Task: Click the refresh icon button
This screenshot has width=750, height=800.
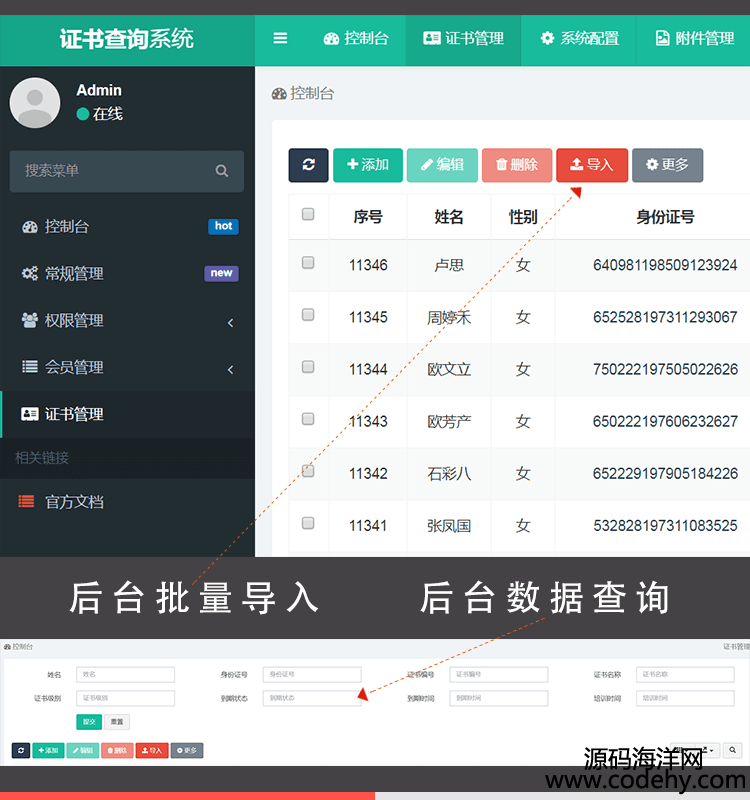Action: [x=308, y=165]
